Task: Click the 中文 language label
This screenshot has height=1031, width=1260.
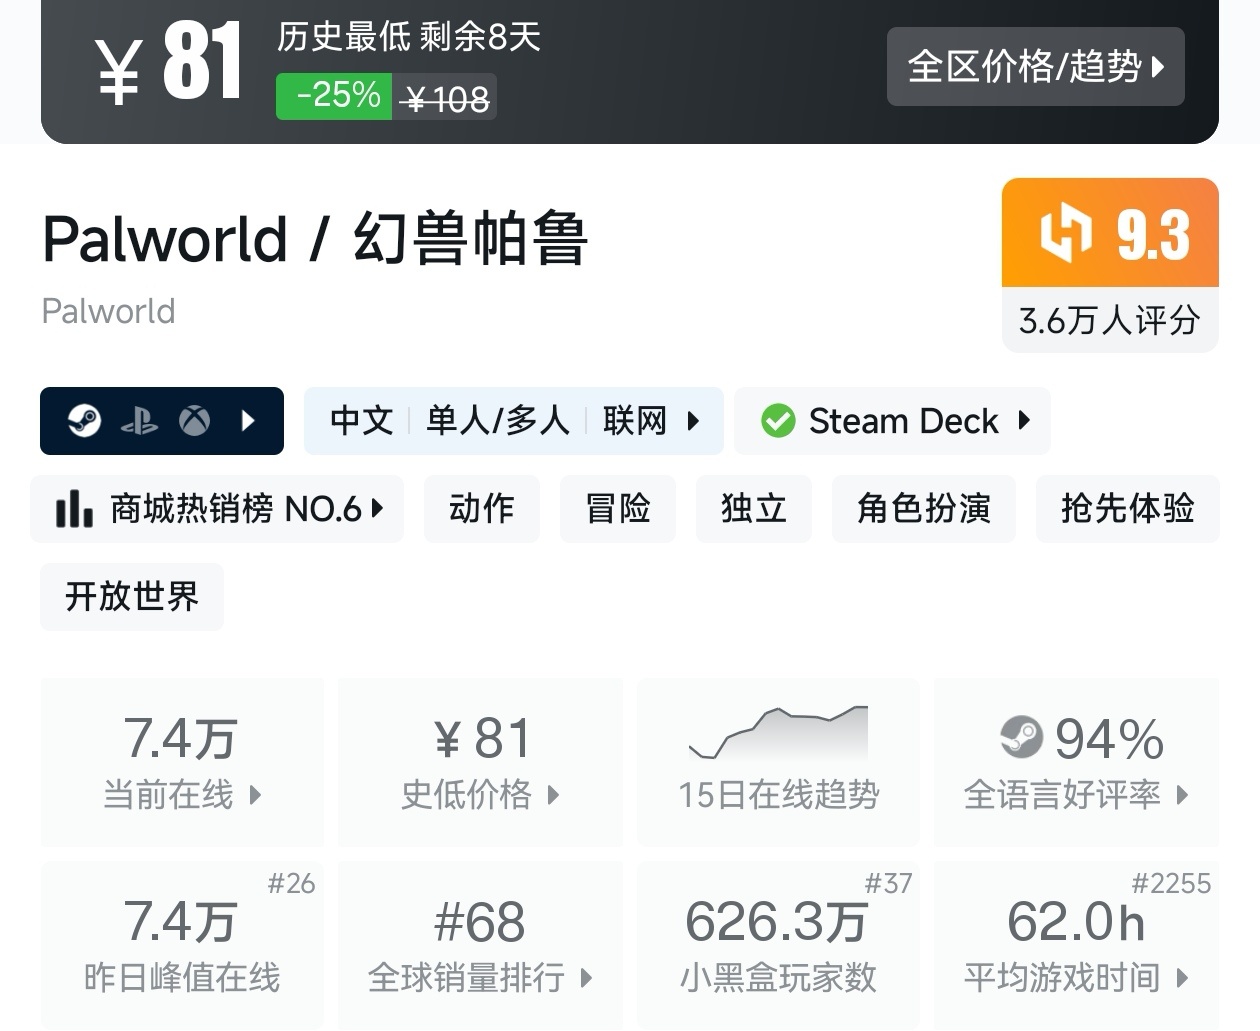Action: tap(362, 421)
